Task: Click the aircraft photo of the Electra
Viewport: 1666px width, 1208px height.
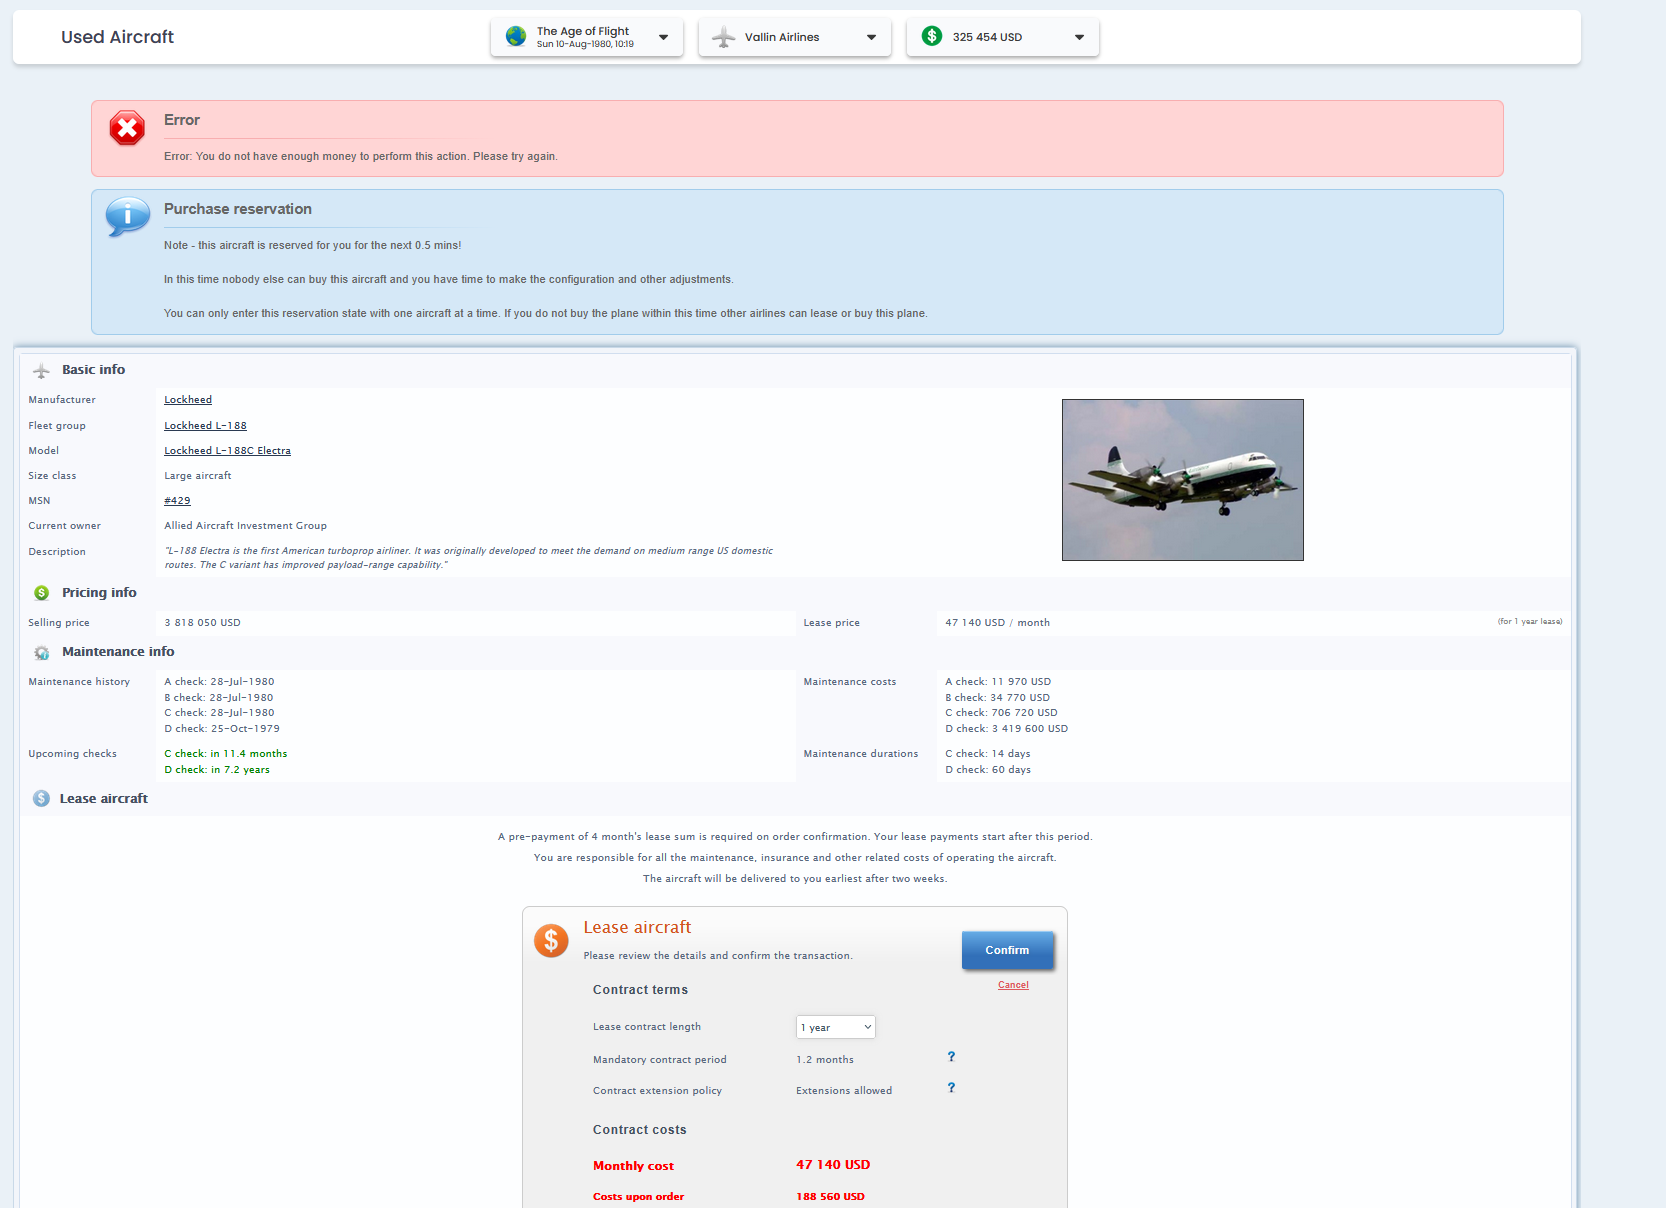Action: [1183, 480]
